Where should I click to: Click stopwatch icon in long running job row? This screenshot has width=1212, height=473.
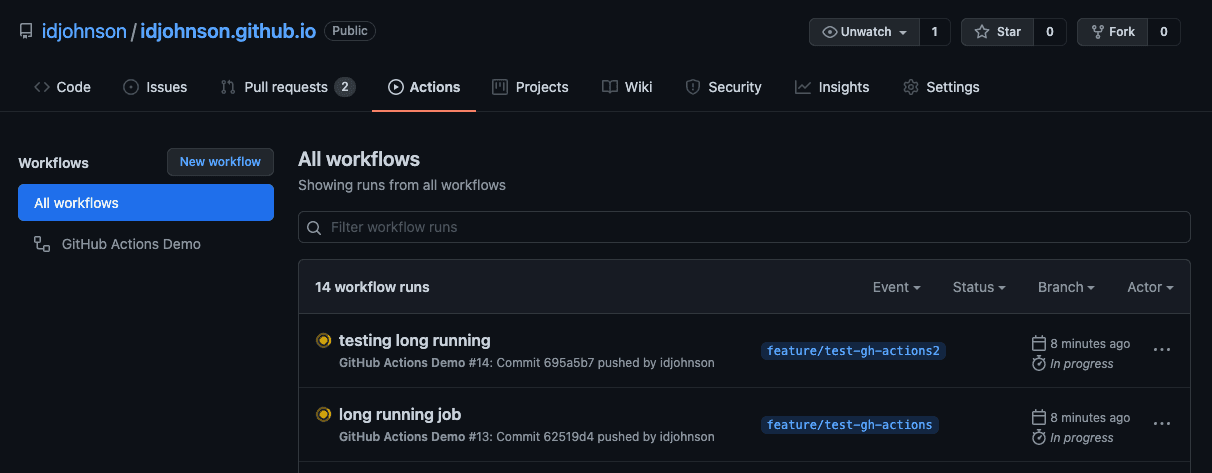1038,437
